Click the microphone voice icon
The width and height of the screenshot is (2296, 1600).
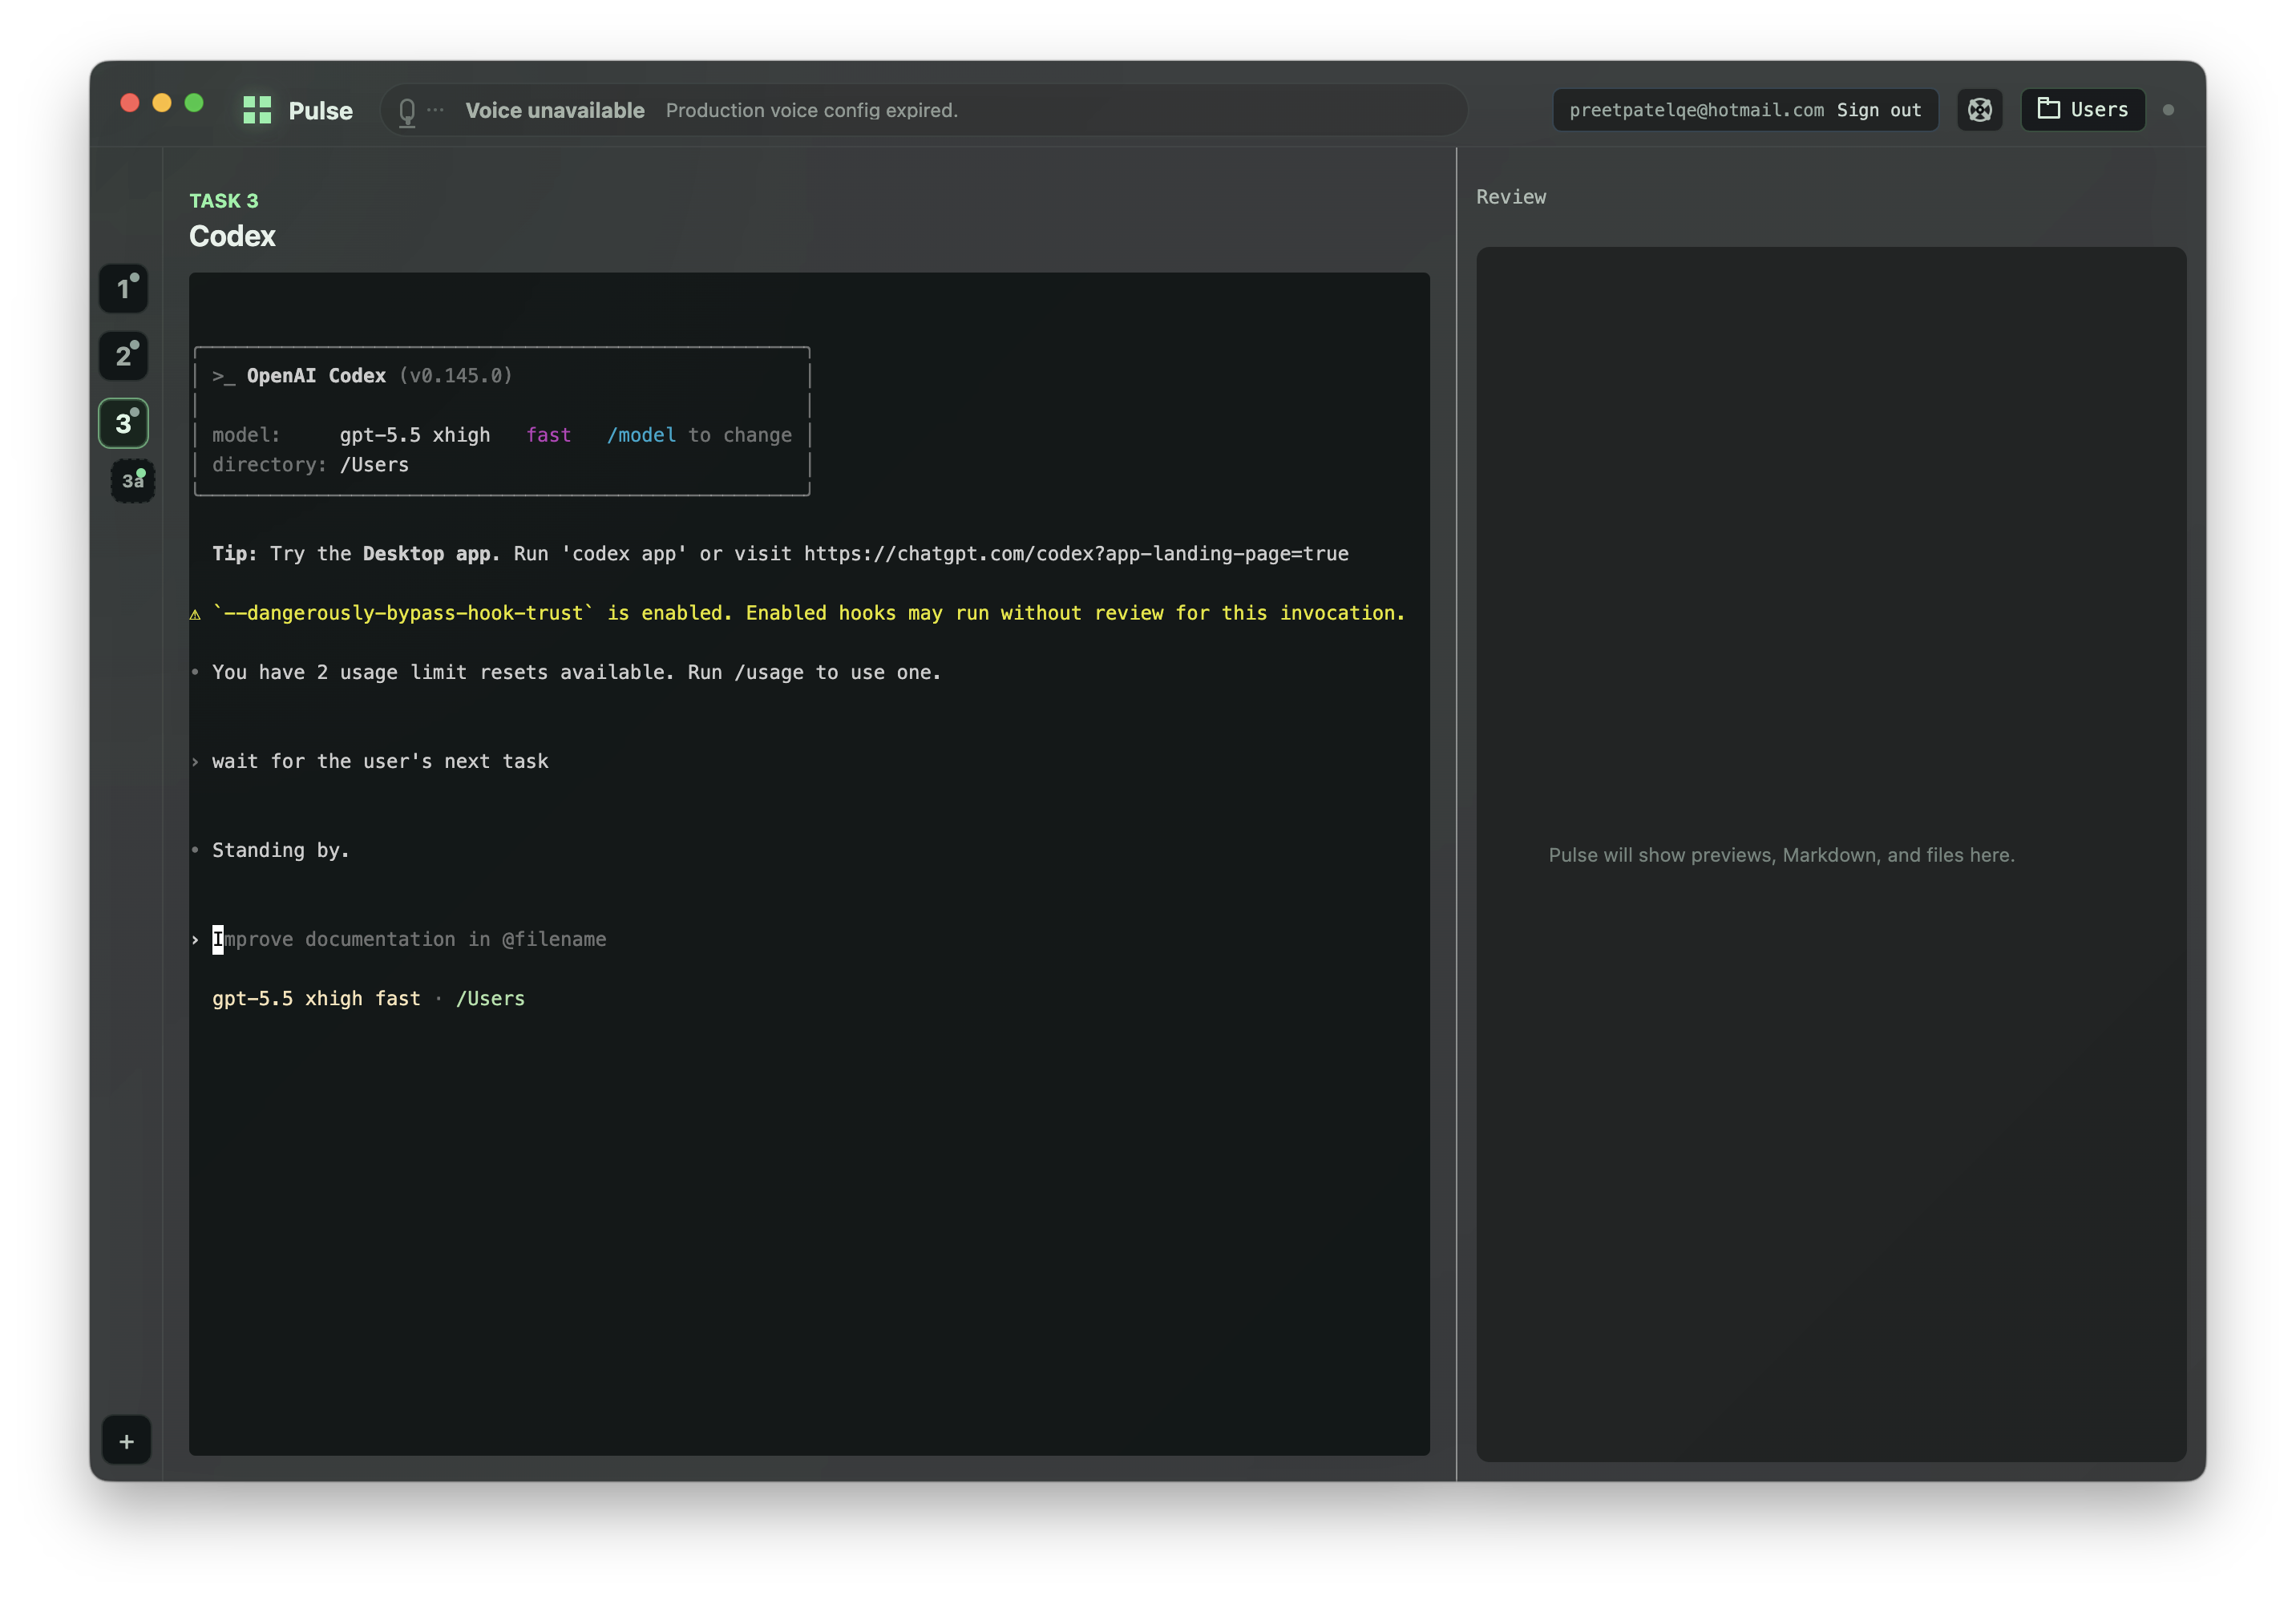(x=407, y=111)
